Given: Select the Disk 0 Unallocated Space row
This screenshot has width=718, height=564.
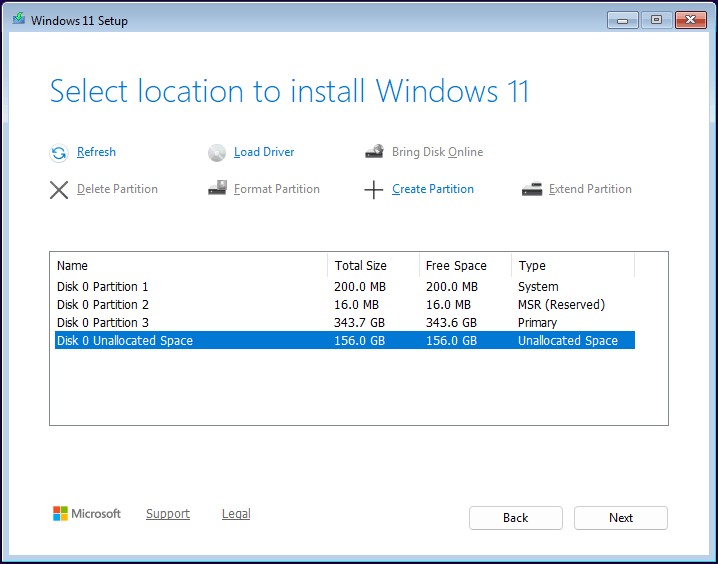Looking at the screenshot, I should (x=345, y=340).
